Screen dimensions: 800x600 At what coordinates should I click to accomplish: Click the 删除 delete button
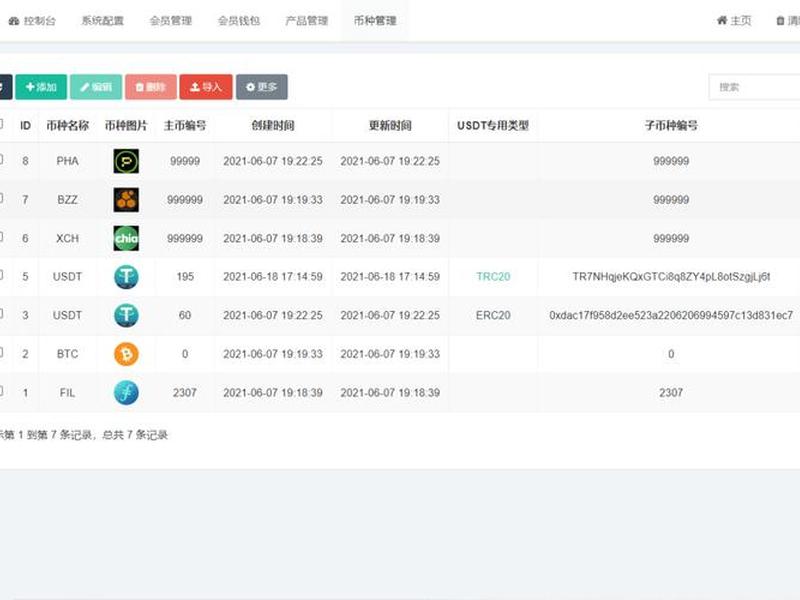coord(151,87)
